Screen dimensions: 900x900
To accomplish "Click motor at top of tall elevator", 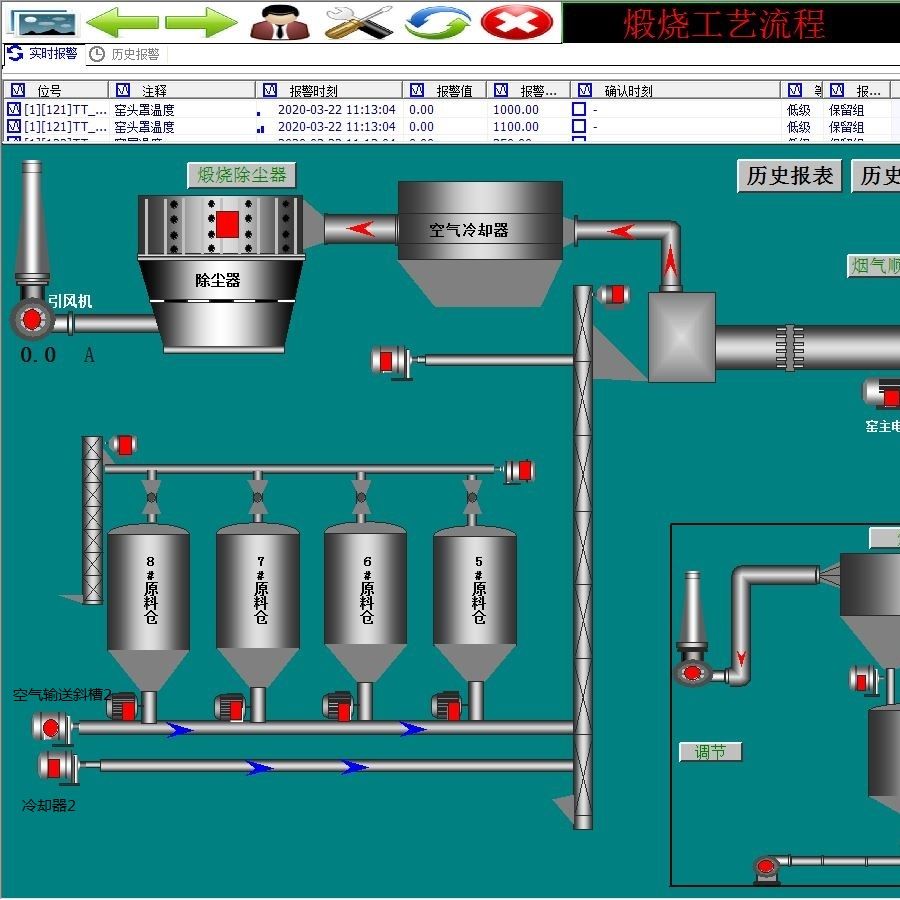I will pyautogui.click(x=614, y=295).
